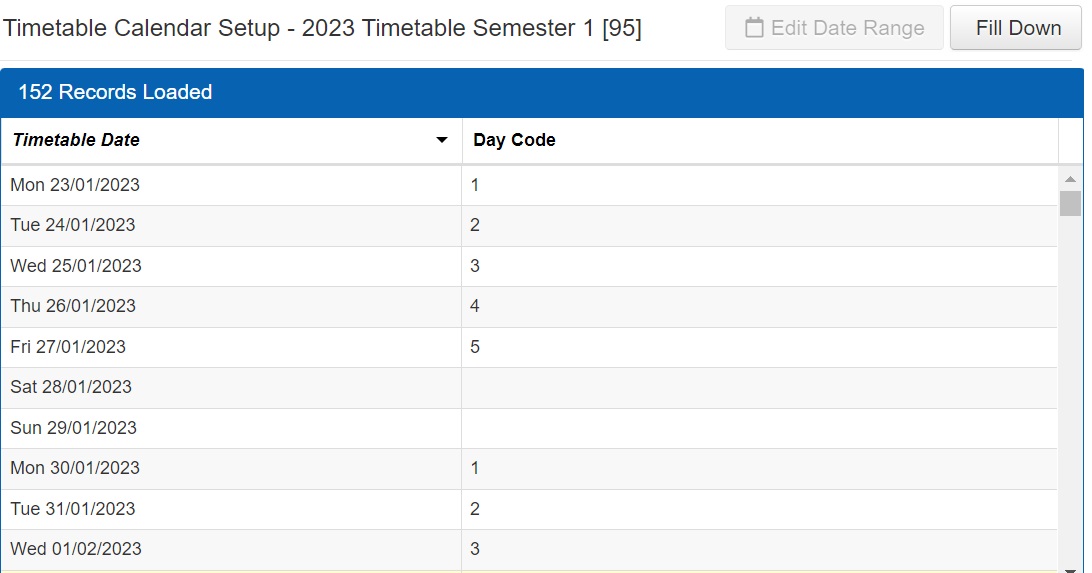Image resolution: width=1092 pixels, height=573 pixels.
Task: Select Day Code cell for Fri 27/01/2023
Action: [759, 347]
